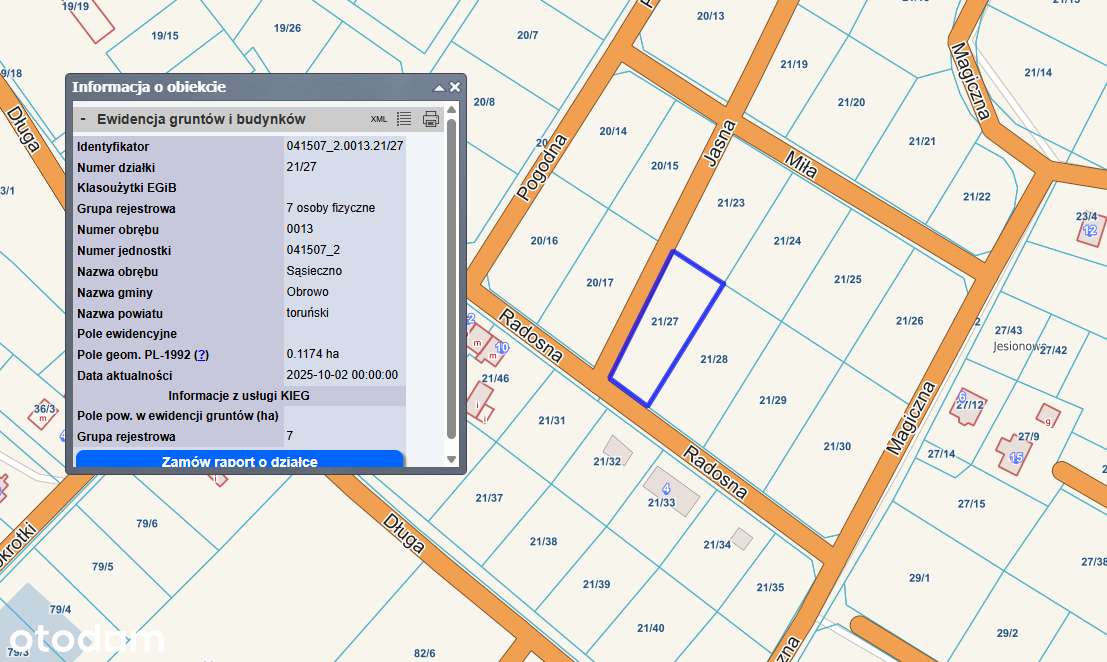Click the info panel vertical scrollbar thumb
This screenshot has width=1107, height=662.
point(452,279)
